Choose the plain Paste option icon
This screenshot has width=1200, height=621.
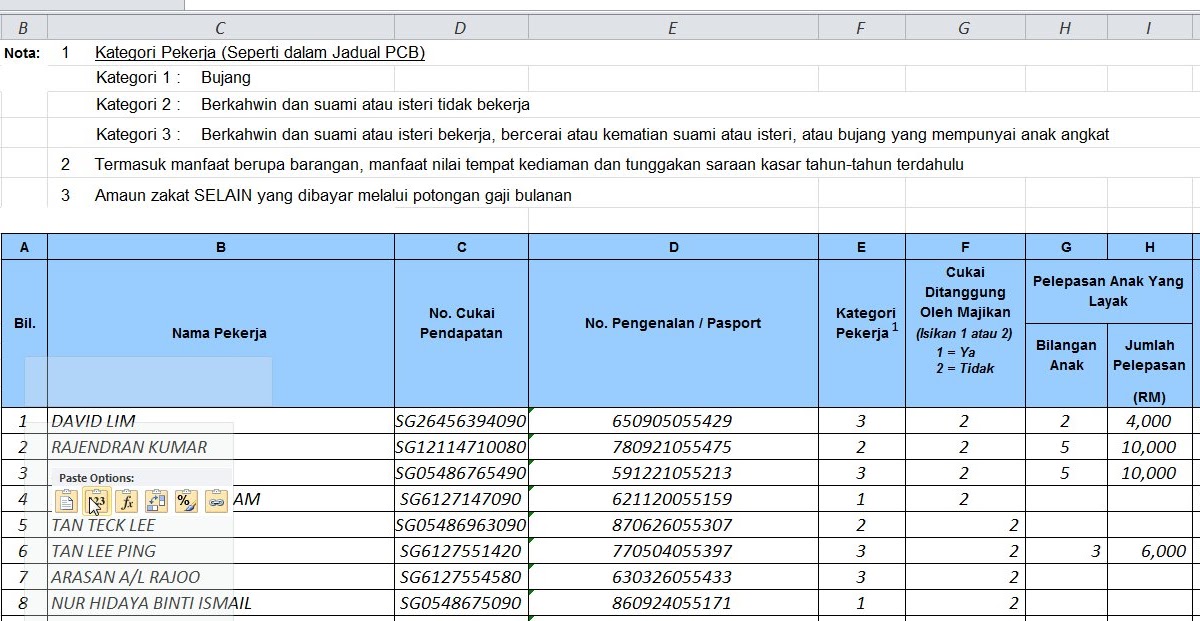pos(67,501)
